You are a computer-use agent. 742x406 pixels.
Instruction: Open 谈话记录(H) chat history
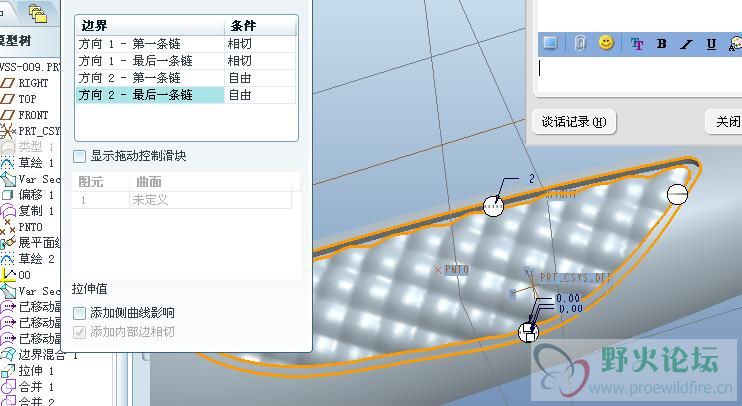(x=574, y=122)
